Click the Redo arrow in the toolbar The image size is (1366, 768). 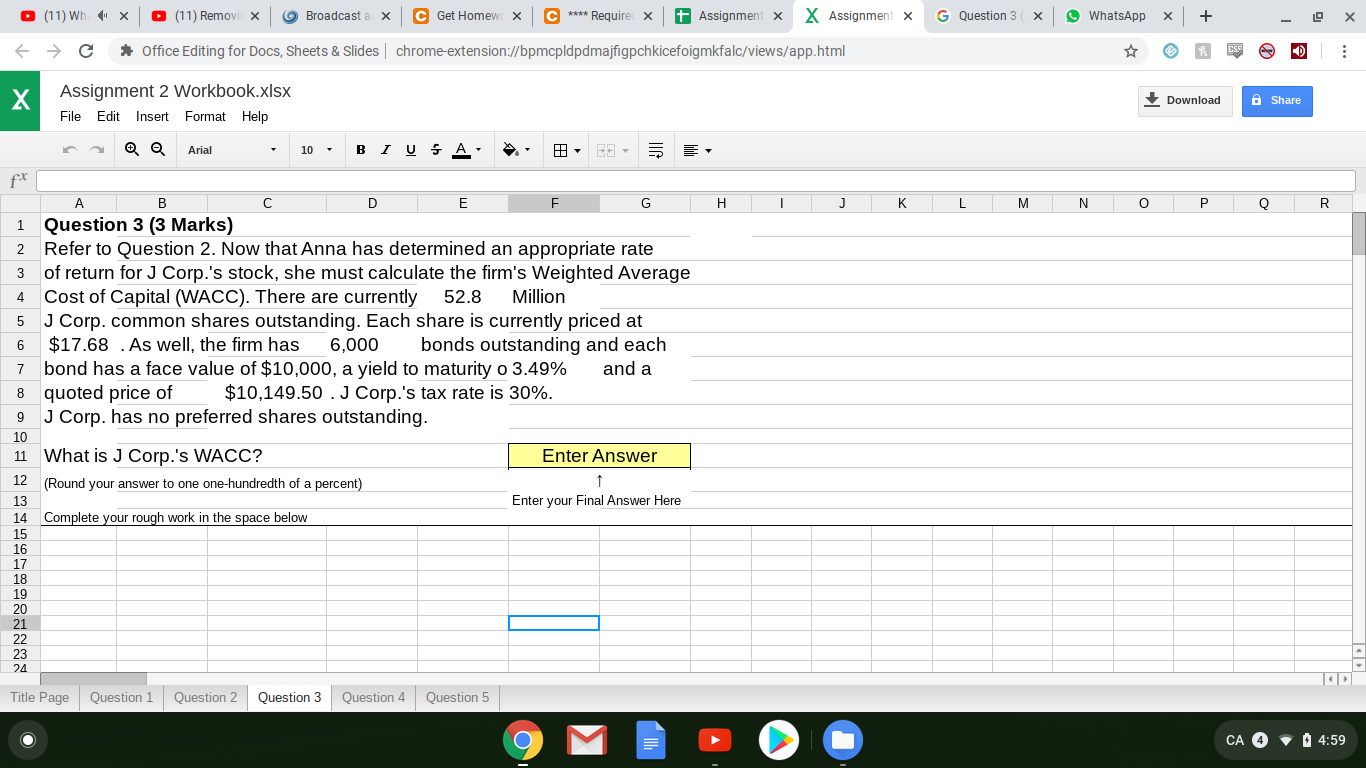click(98, 150)
